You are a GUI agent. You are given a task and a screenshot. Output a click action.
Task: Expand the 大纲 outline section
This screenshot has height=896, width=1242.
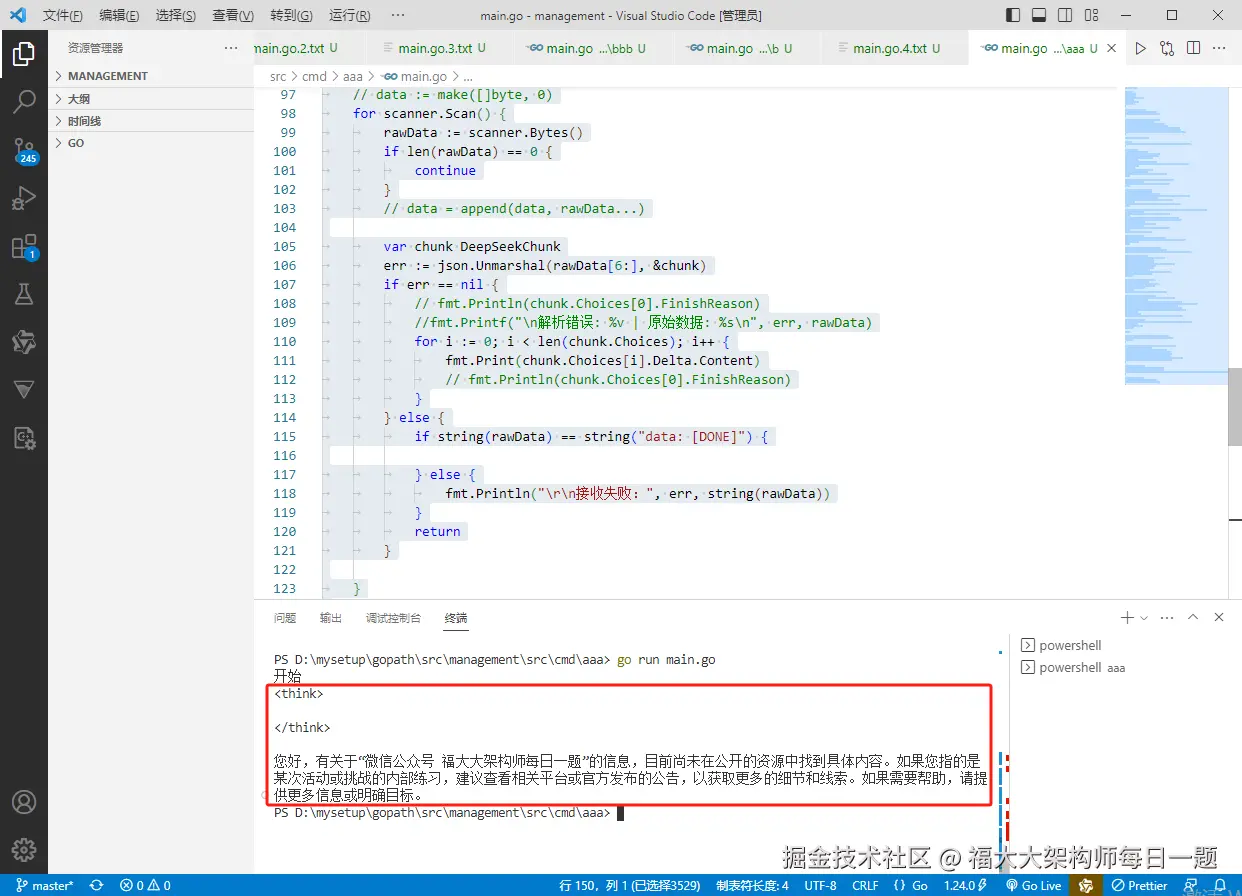click(150, 99)
